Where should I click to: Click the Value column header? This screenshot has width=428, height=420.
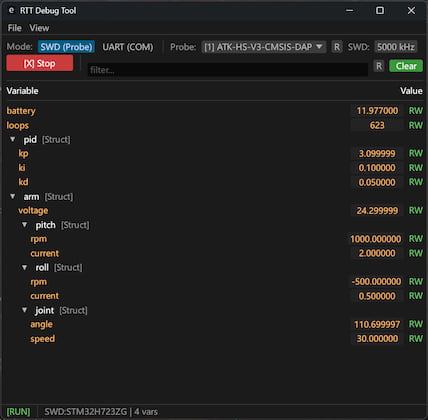411,91
